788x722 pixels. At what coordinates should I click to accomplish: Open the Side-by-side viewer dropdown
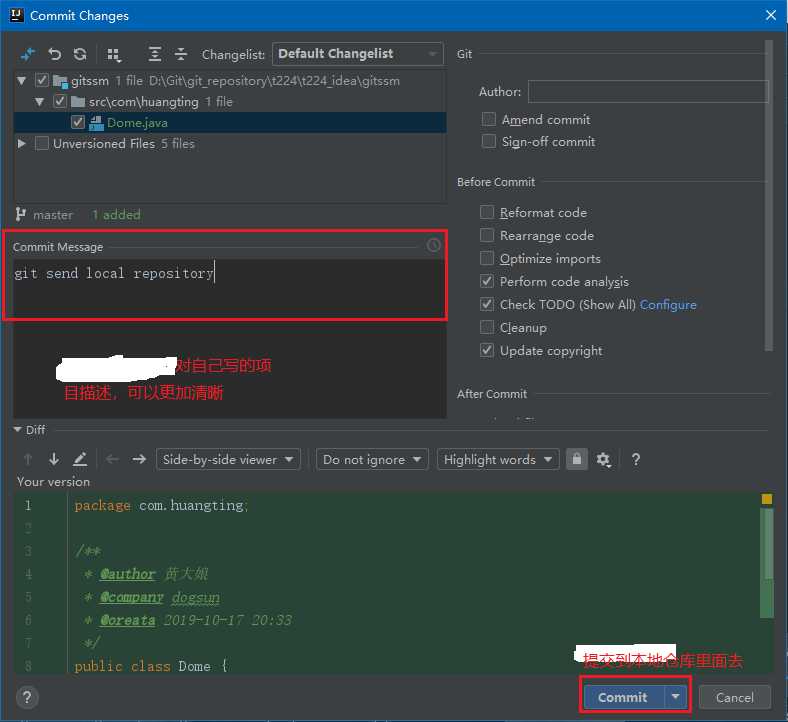(x=228, y=459)
